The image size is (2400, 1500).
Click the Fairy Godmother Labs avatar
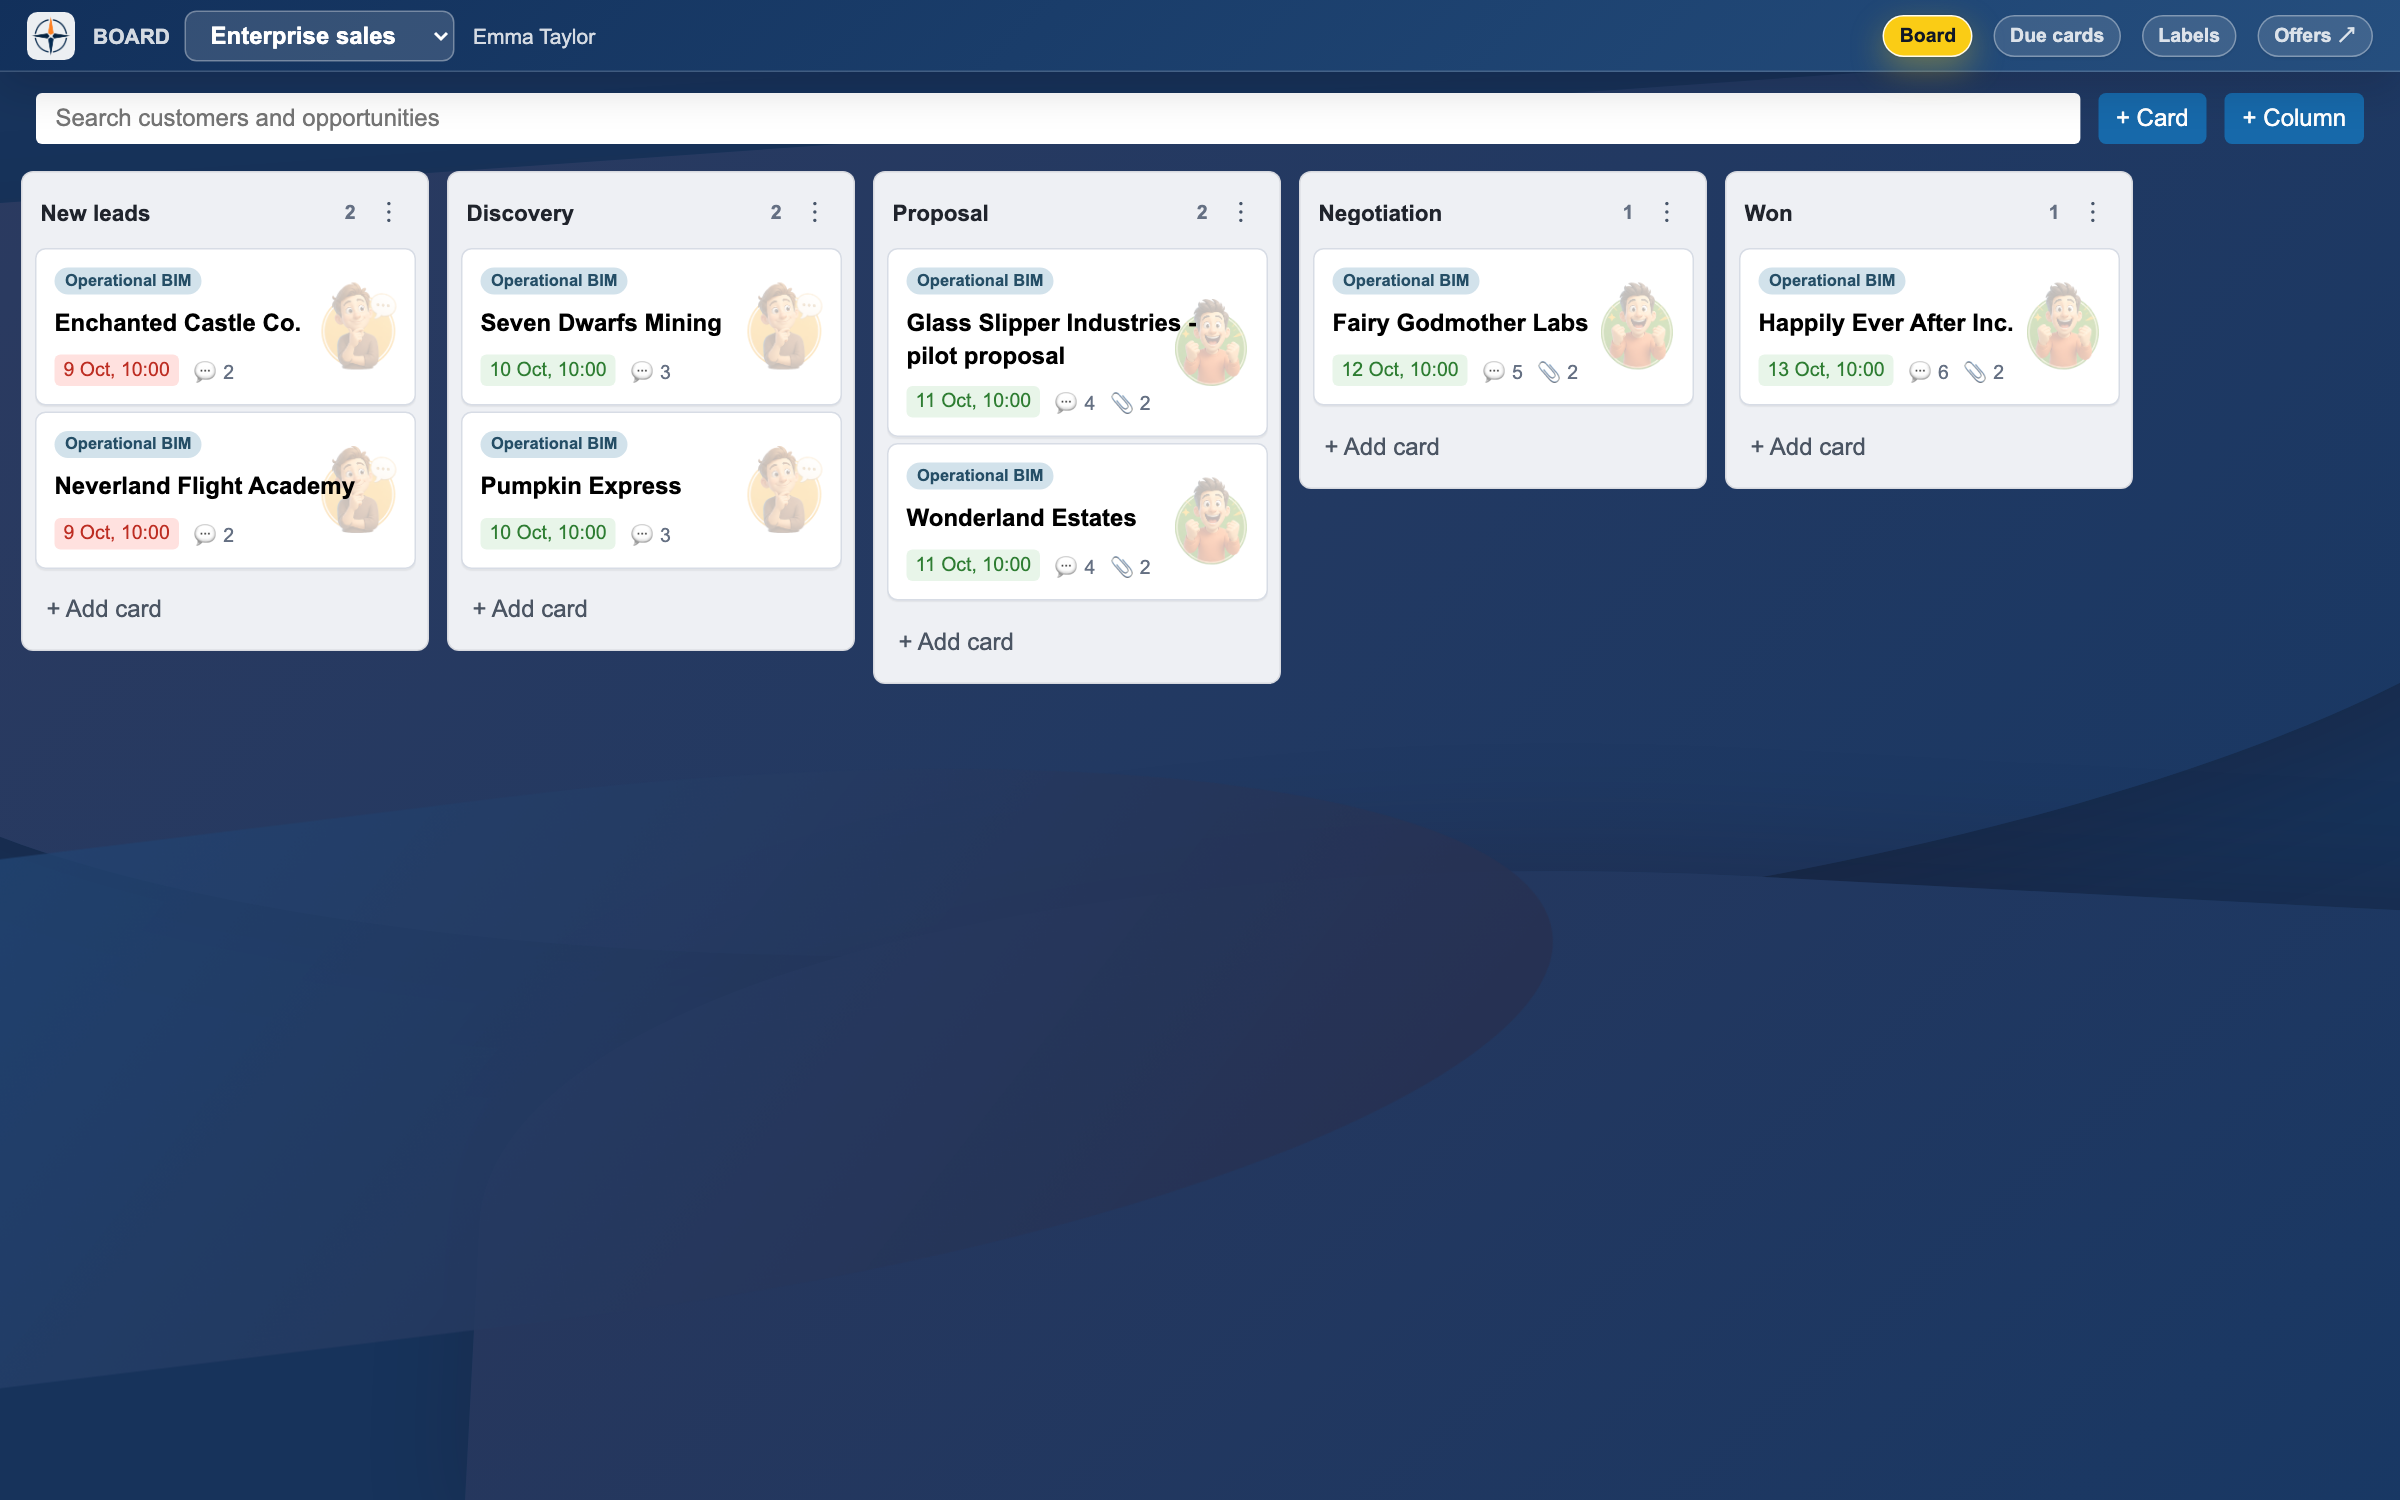[1637, 326]
